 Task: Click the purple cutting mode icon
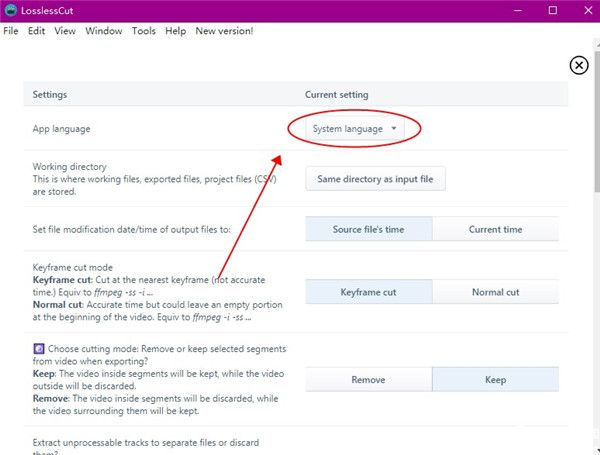click(39, 349)
